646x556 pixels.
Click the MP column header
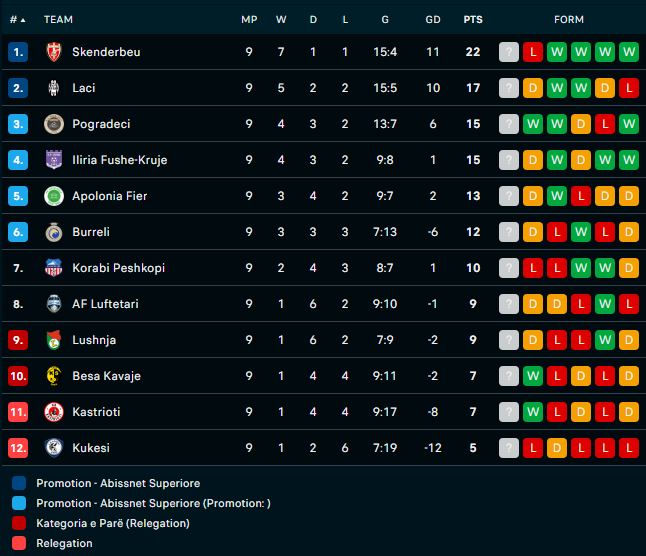click(x=249, y=20)
